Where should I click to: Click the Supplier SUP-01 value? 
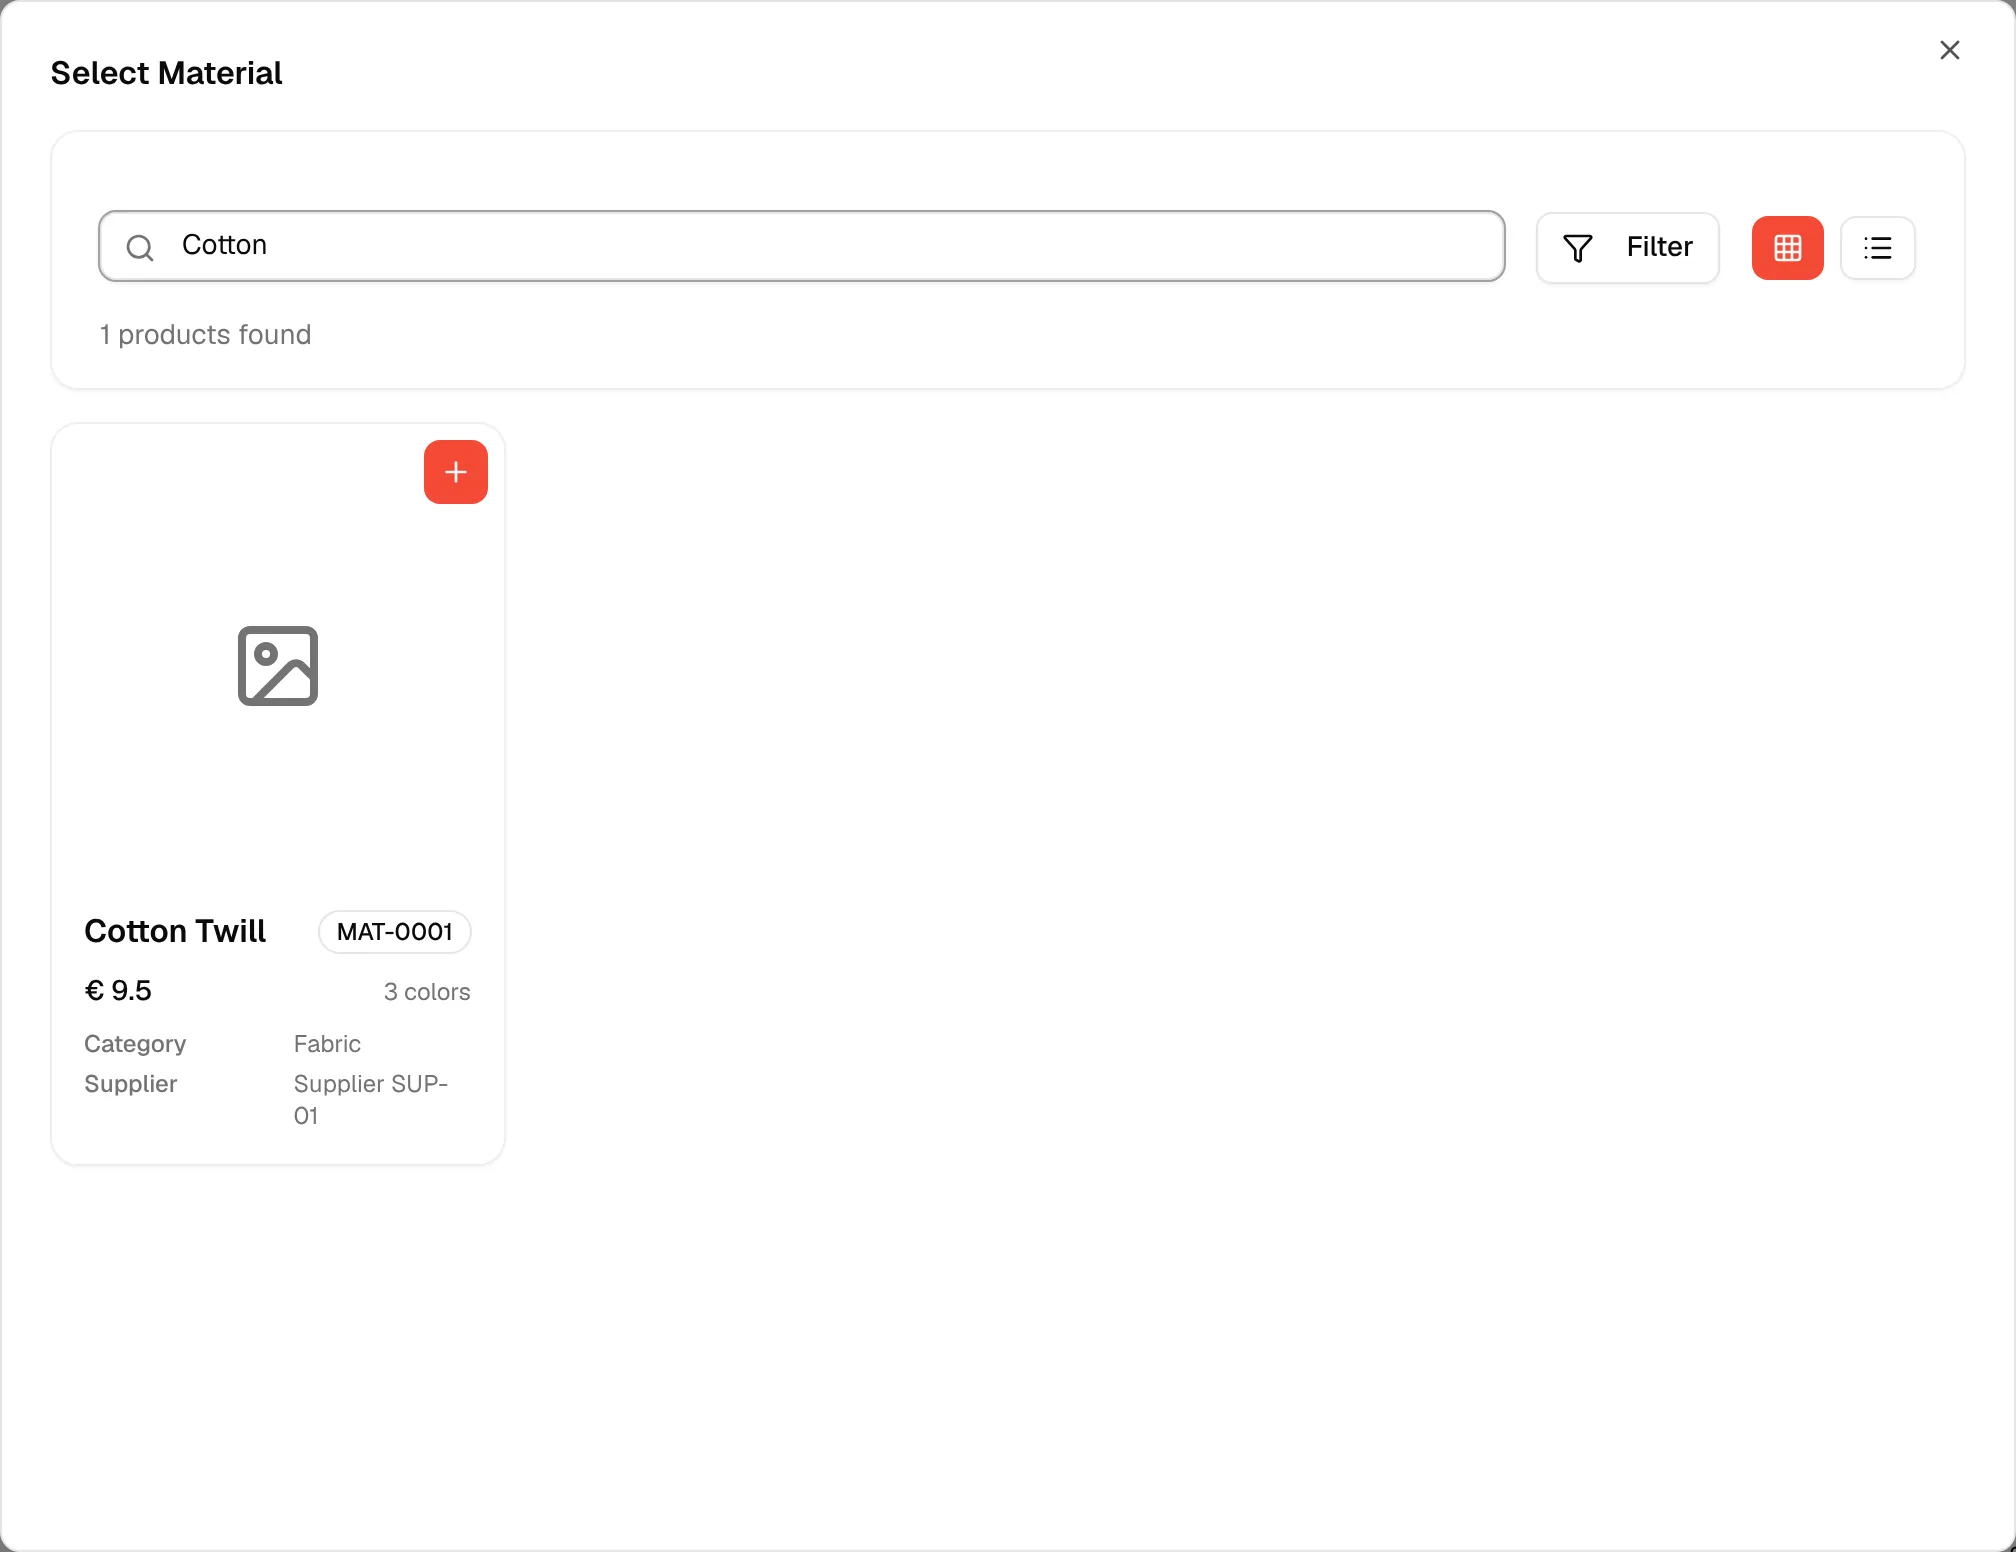[370, 1100]
